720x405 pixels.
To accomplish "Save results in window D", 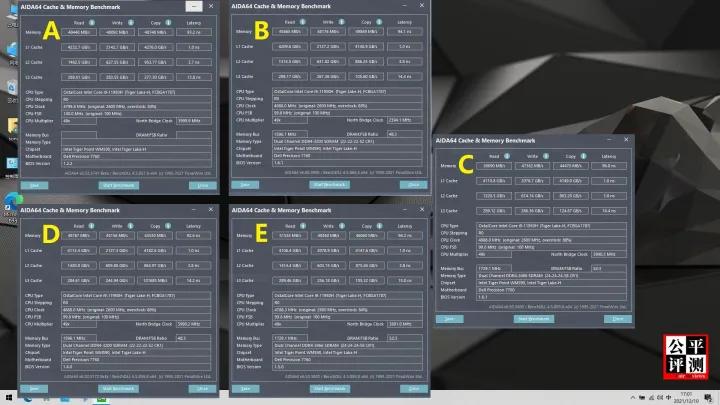I will click(x=34, y=388).
